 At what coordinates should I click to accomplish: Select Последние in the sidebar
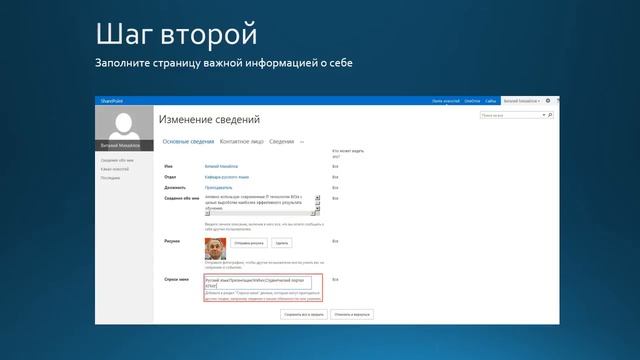point(110,178)
